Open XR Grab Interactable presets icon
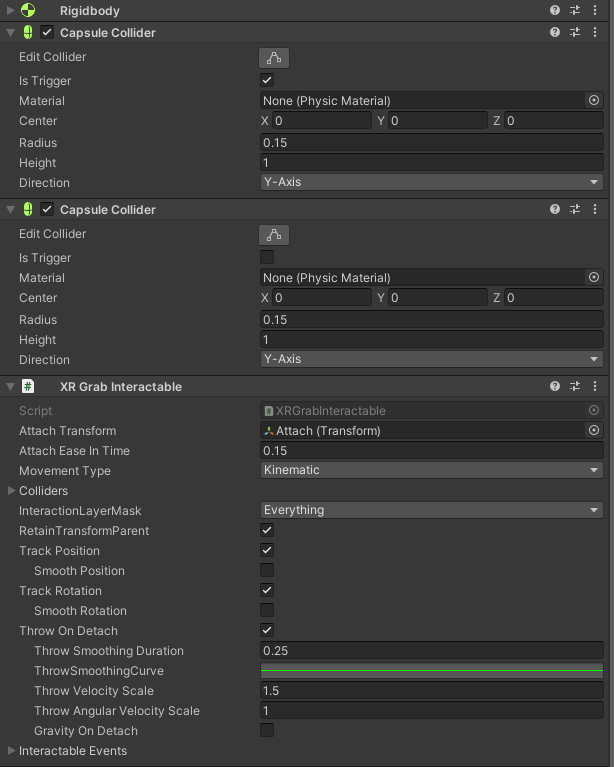The image size is (614, 767). pyautogui.click(x=575, y=386)
